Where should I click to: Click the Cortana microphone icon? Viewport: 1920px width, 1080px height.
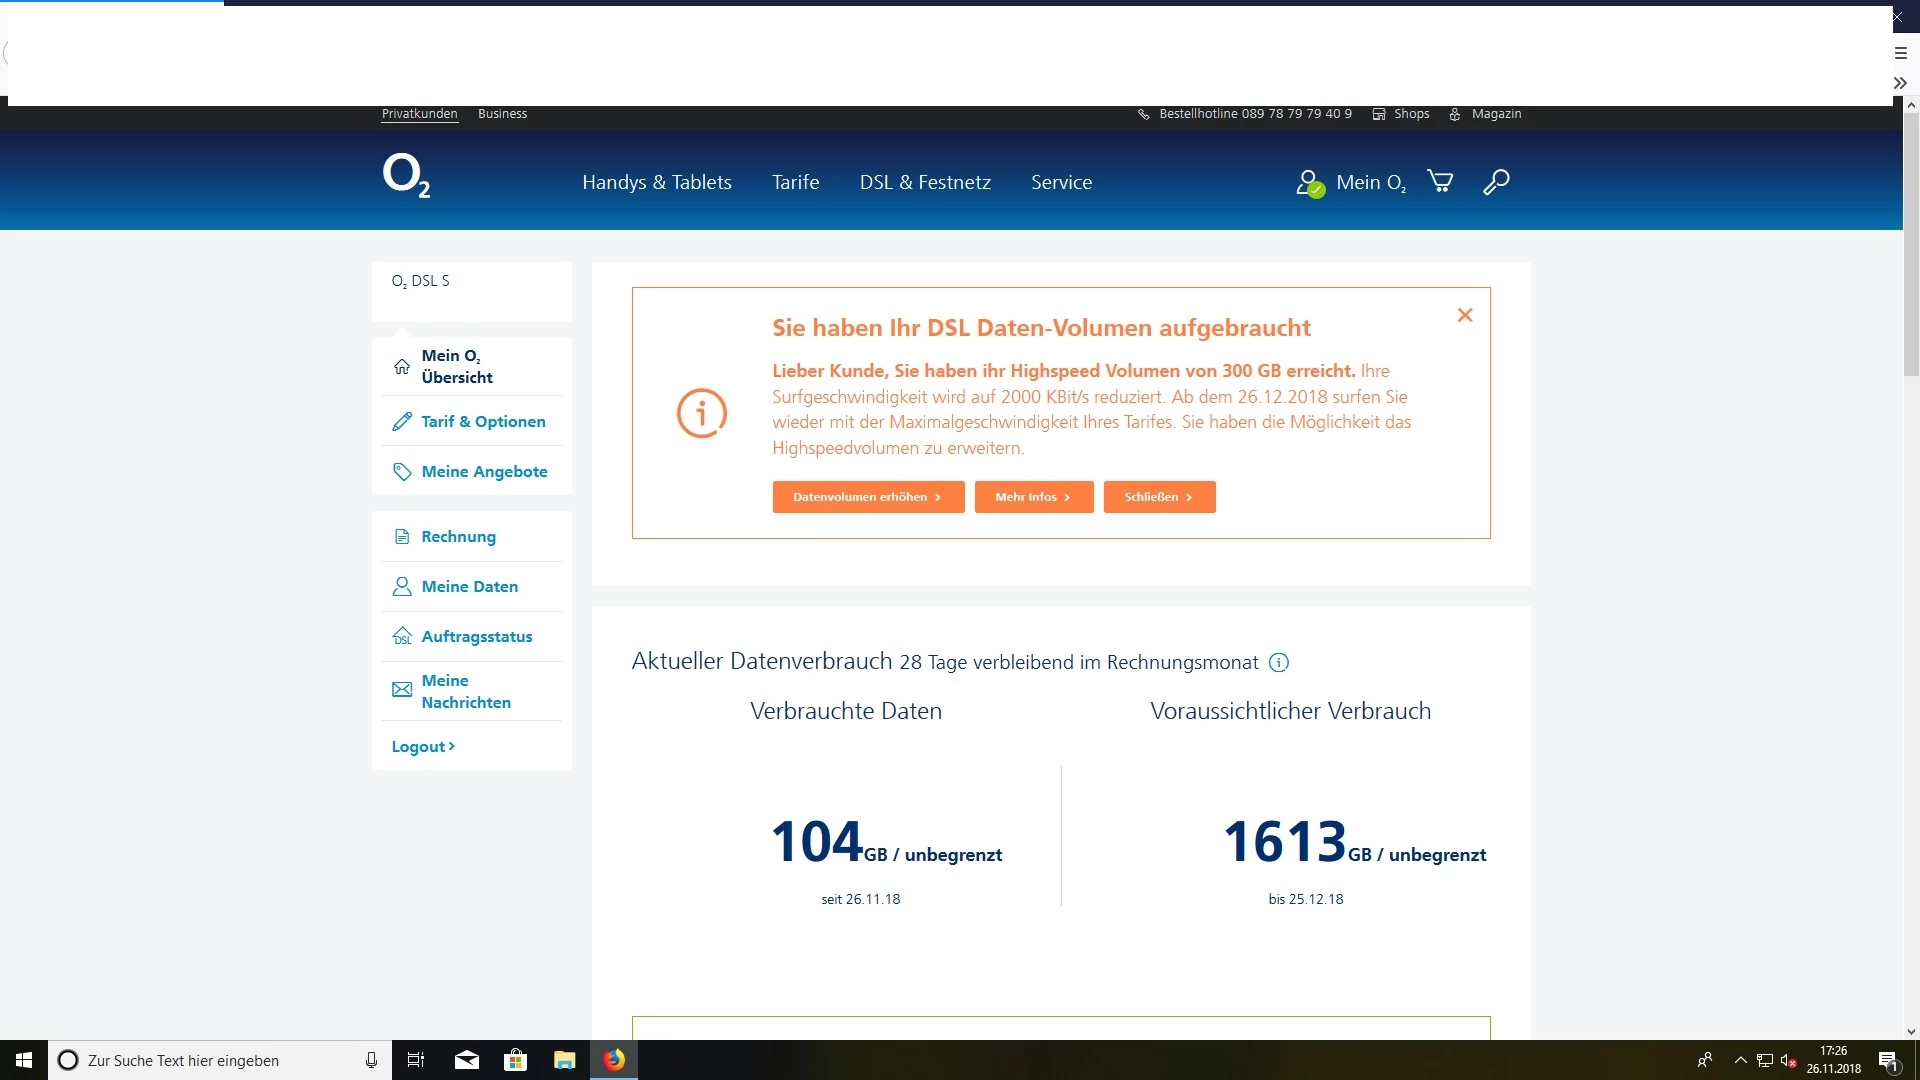[371, 1060]
